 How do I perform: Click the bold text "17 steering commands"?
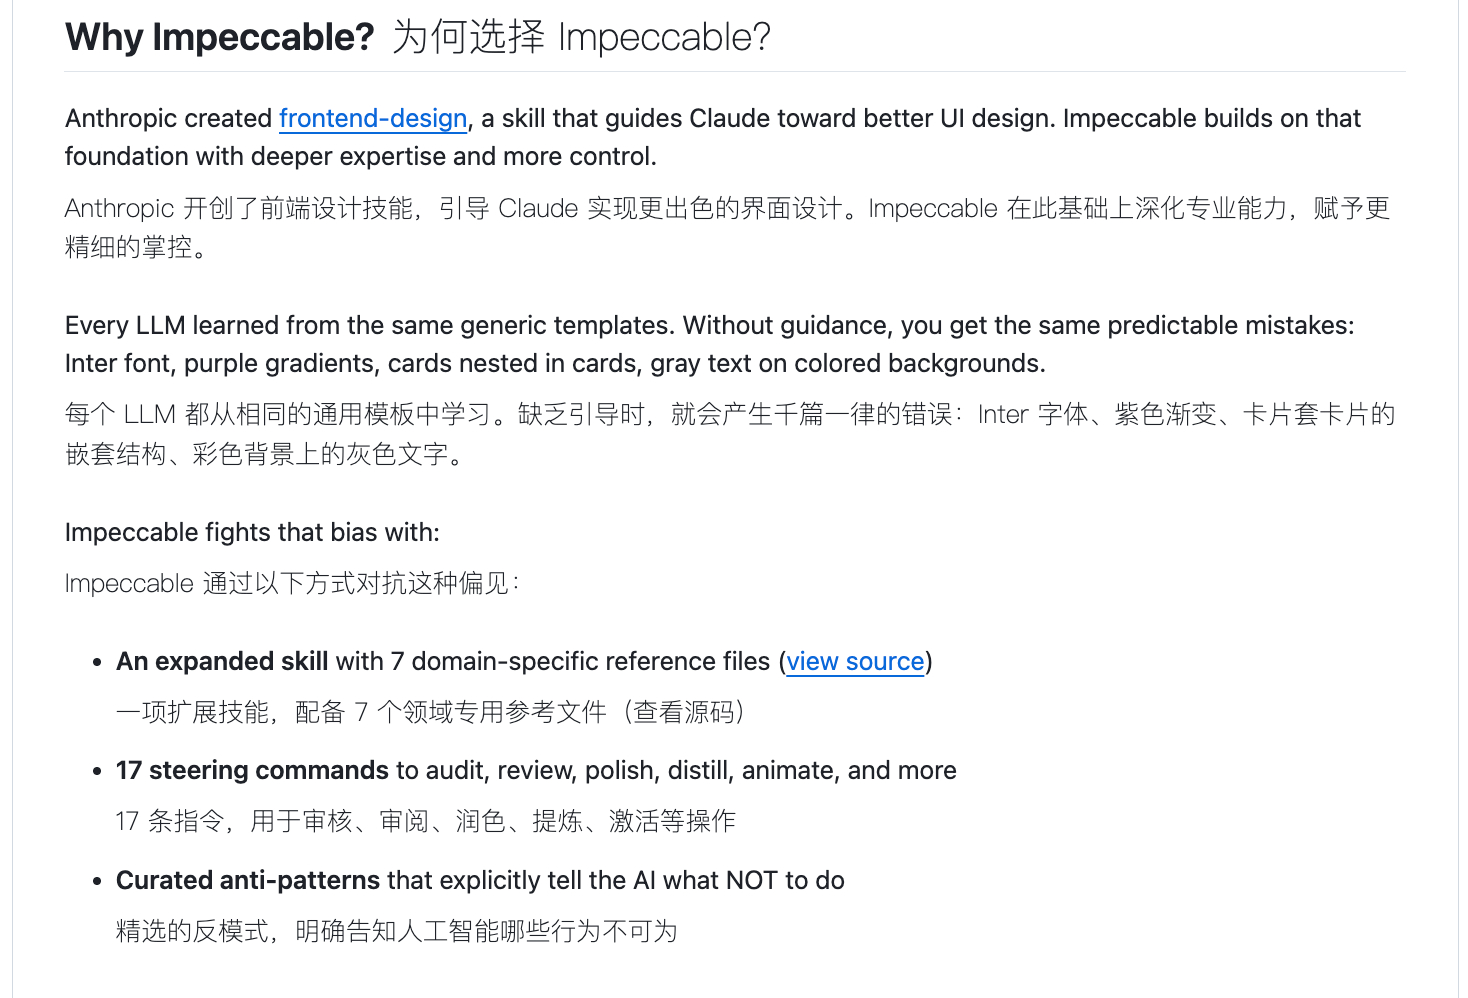252,771
